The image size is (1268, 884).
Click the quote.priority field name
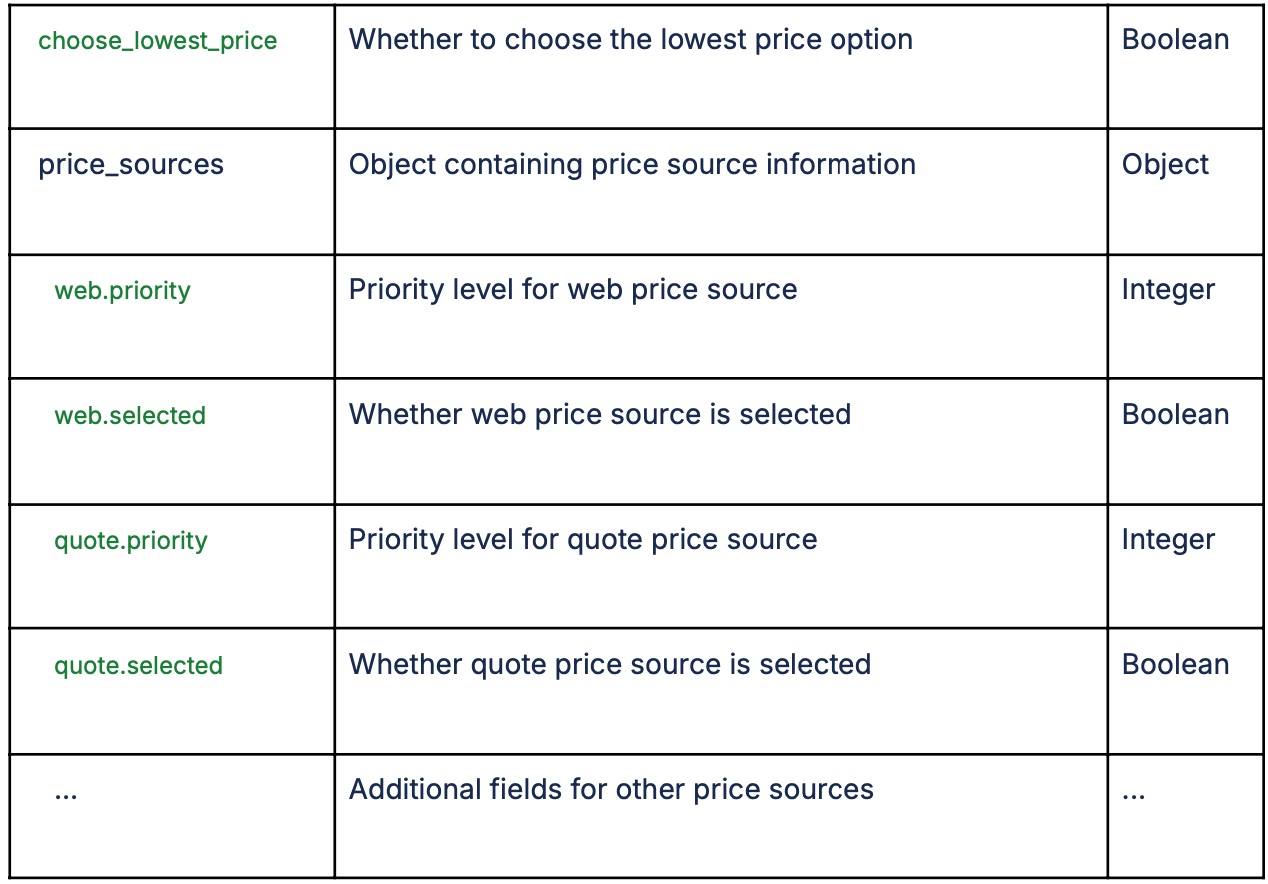131,541
